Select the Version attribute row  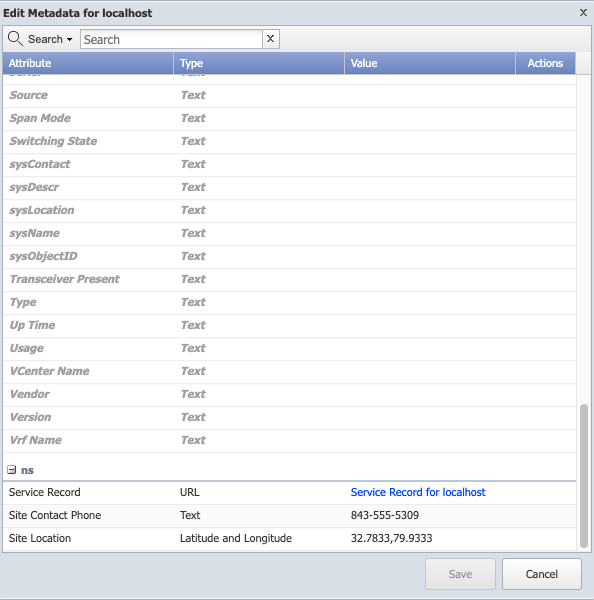[289, 417]
